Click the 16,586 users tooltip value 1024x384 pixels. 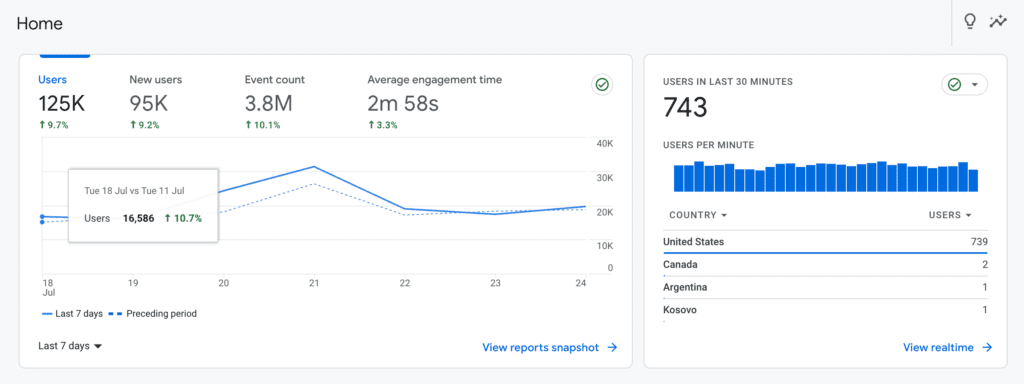coord(138,219)
